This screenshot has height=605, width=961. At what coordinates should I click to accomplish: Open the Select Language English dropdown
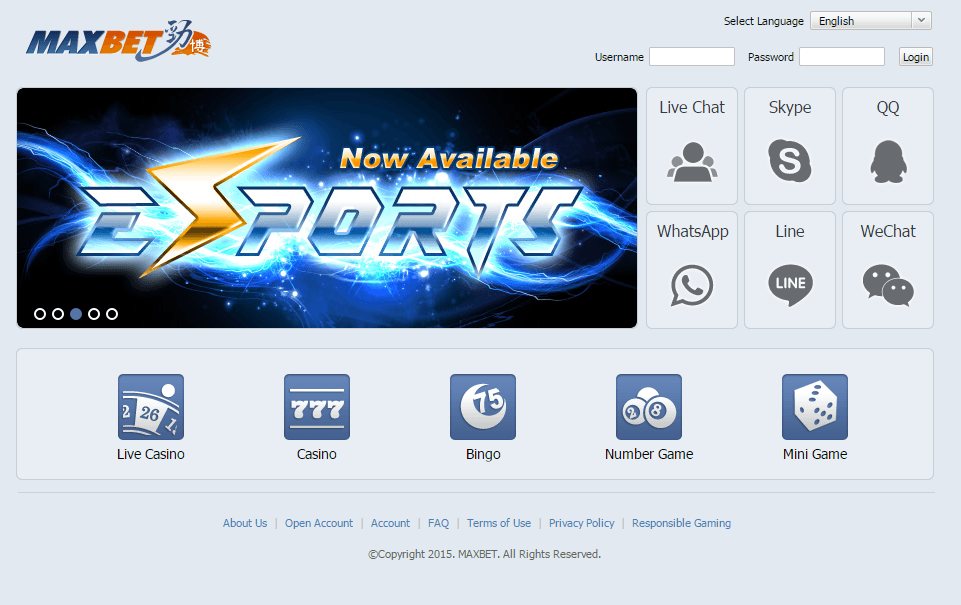(x=870, y=21)
